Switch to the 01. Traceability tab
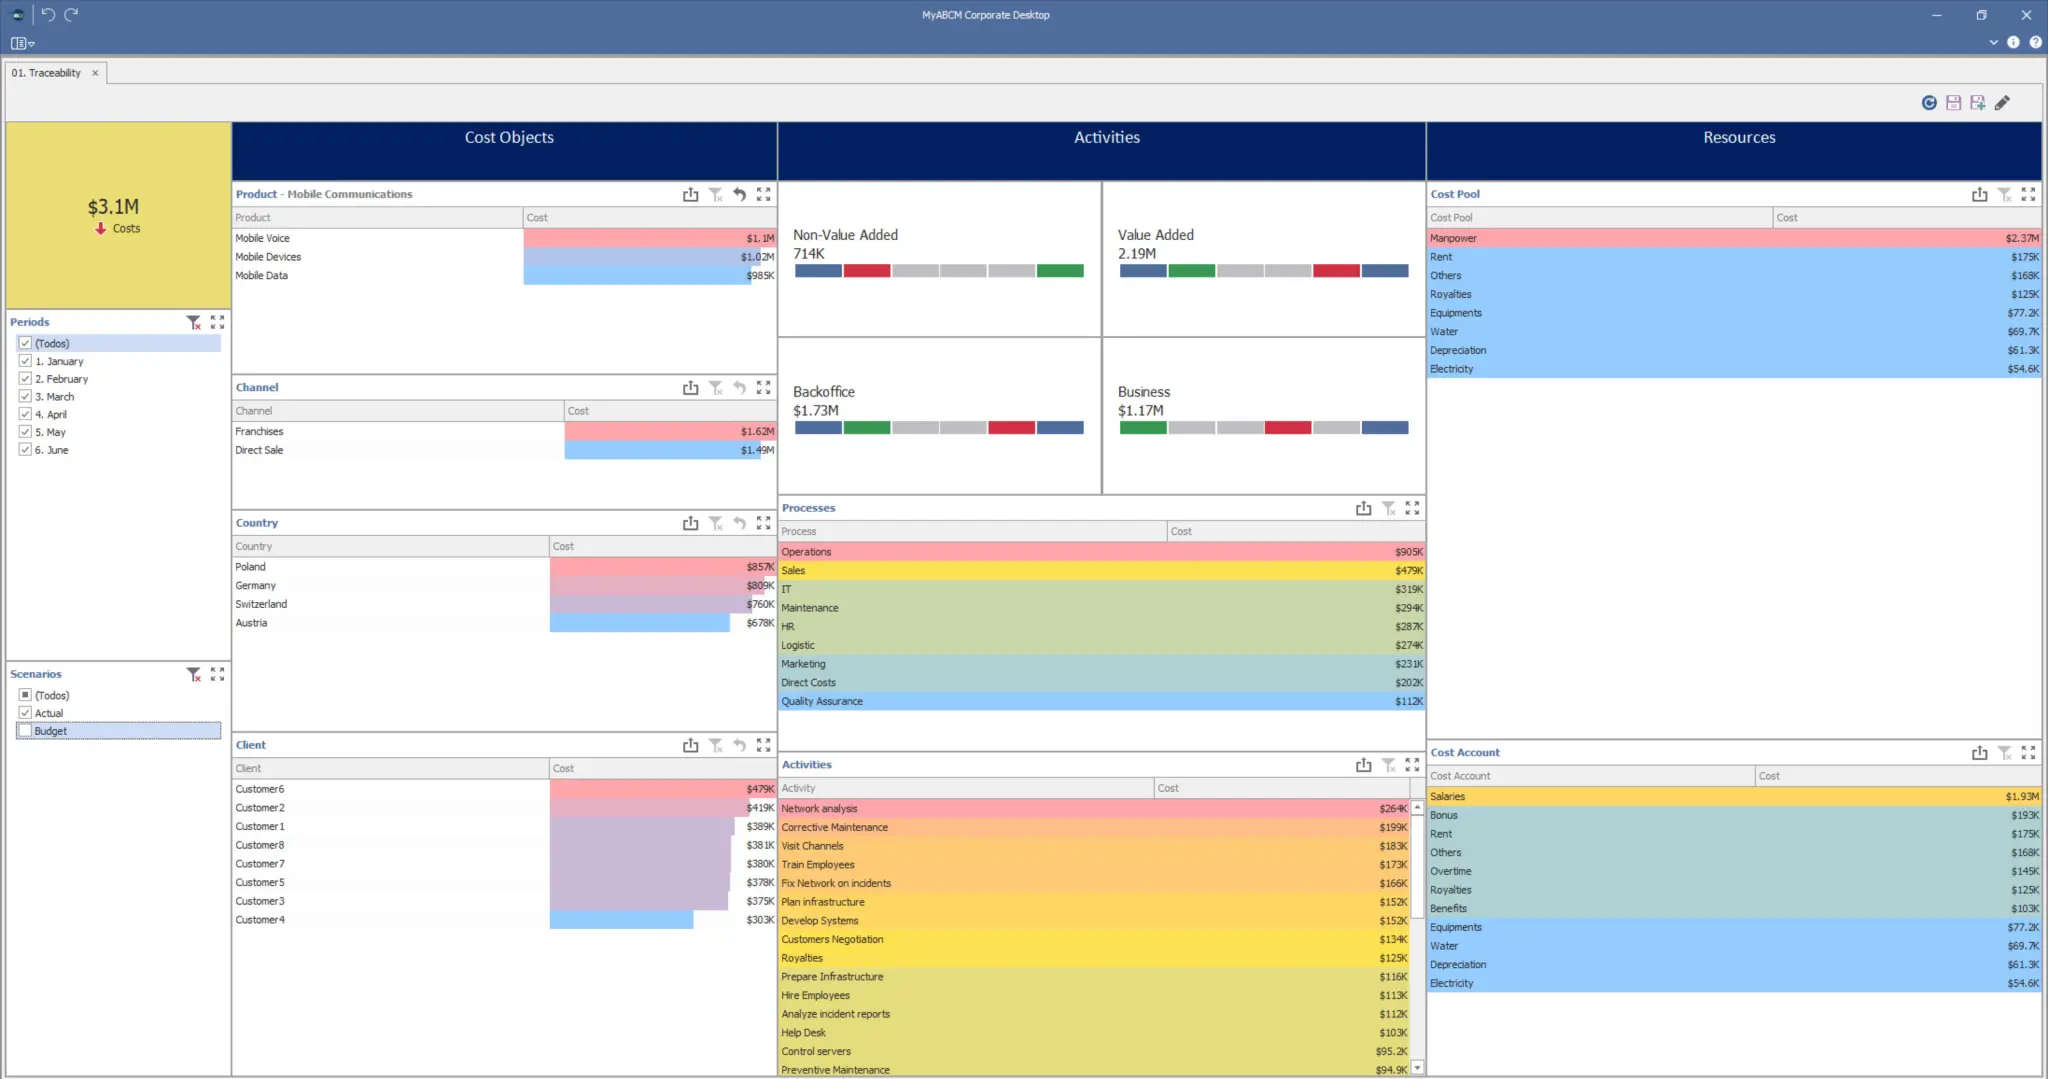 click(x=46, y=73)
